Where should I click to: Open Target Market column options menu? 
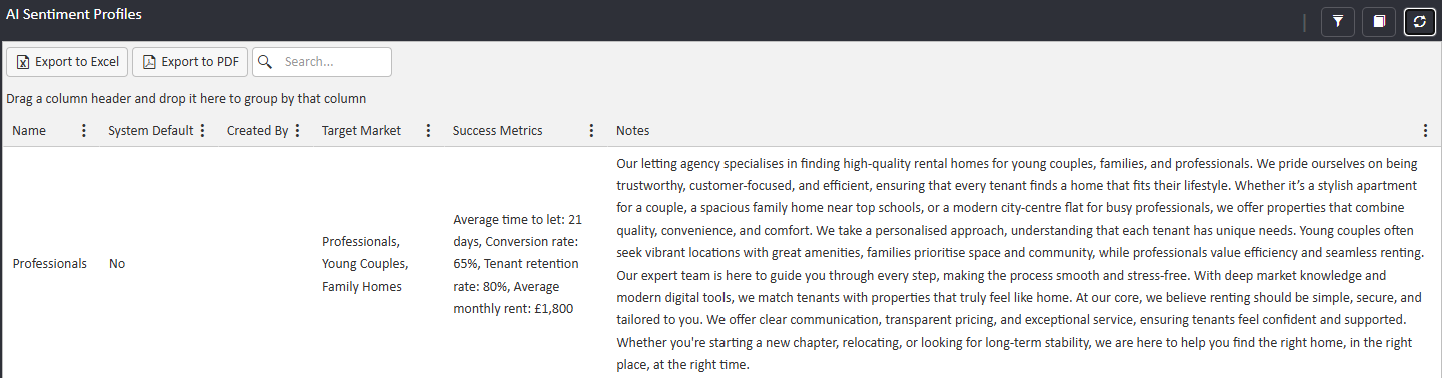click(428, 131)
